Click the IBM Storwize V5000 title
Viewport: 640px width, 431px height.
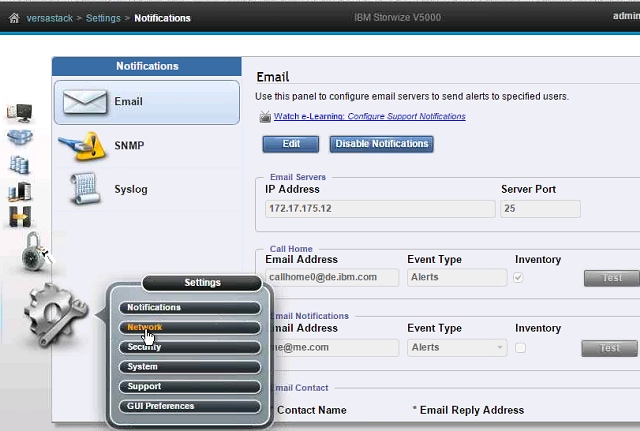point(397,18)
